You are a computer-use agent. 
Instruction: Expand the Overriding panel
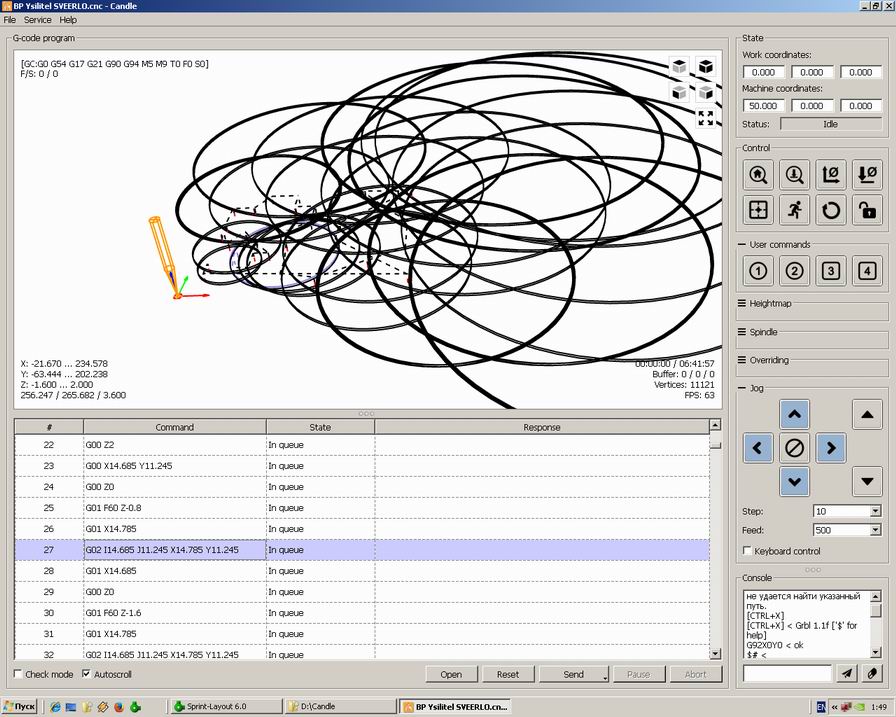(742, 360)
